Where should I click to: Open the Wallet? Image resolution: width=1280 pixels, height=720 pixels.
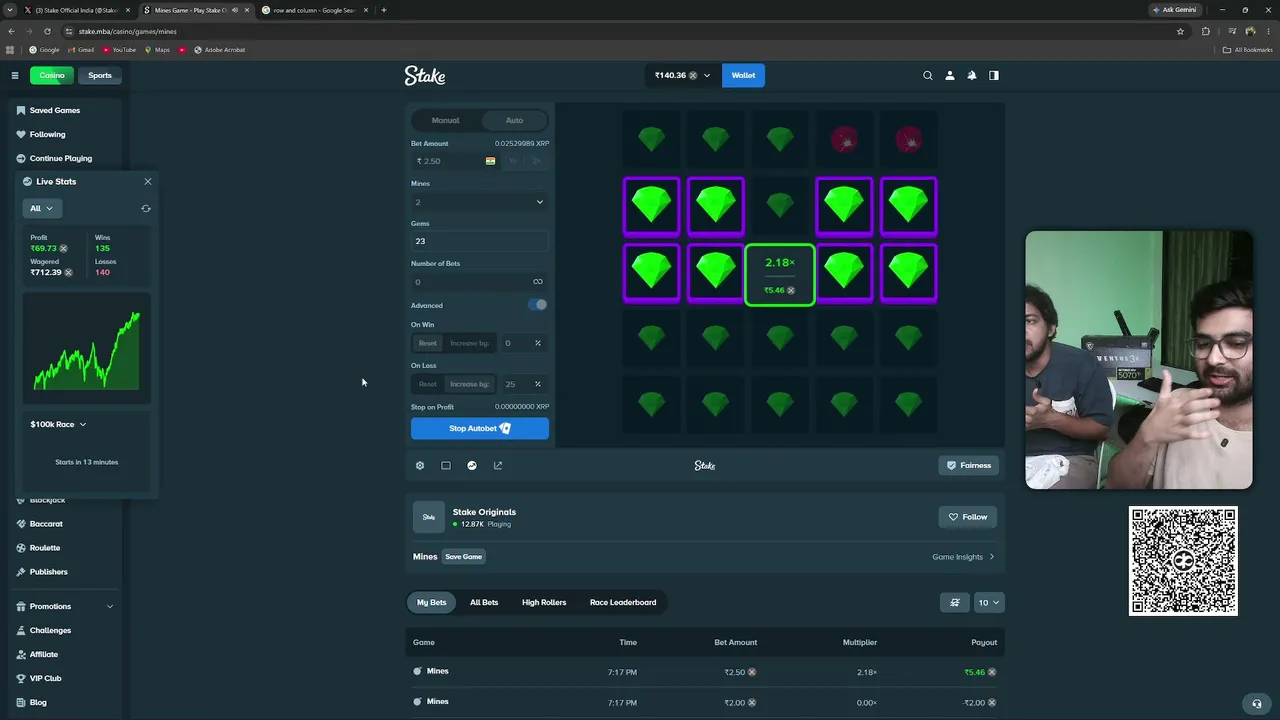point(743,75)
